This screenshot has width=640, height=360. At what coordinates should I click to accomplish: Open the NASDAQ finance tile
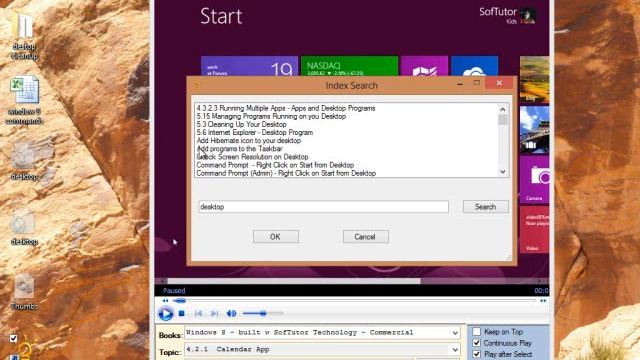coord(349,66)
